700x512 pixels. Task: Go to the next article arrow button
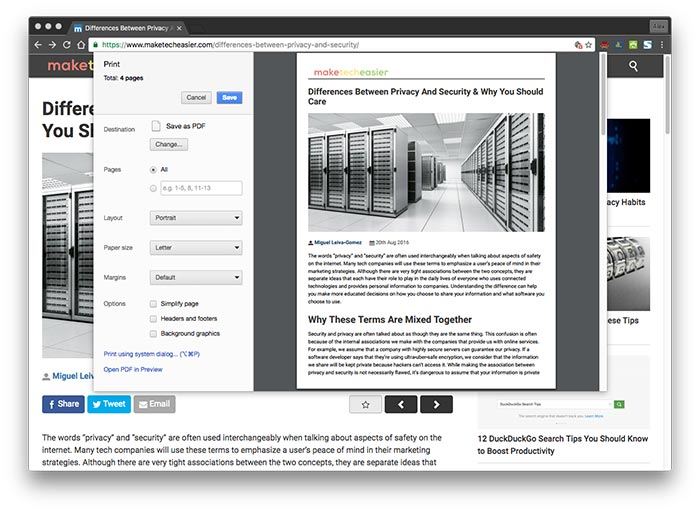point(436,404)
